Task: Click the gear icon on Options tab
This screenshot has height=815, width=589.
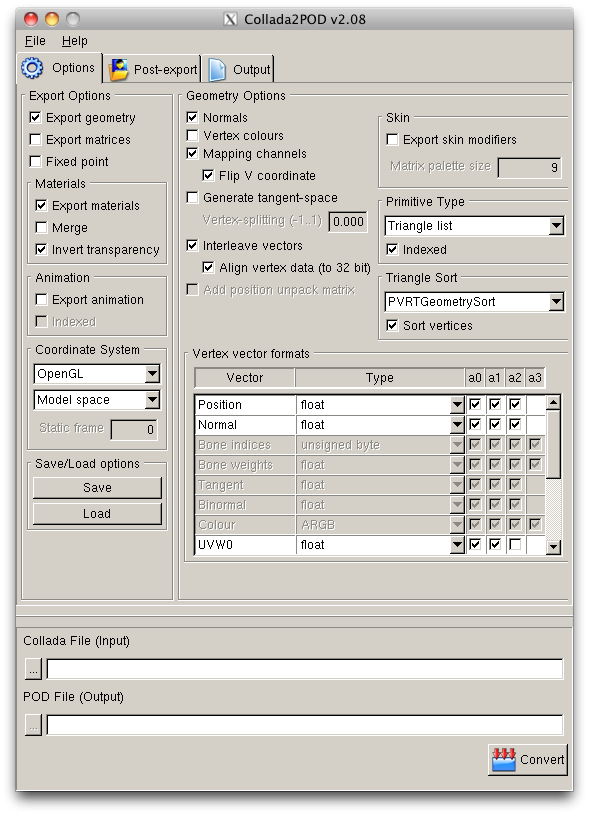Action: pos(32,68)
